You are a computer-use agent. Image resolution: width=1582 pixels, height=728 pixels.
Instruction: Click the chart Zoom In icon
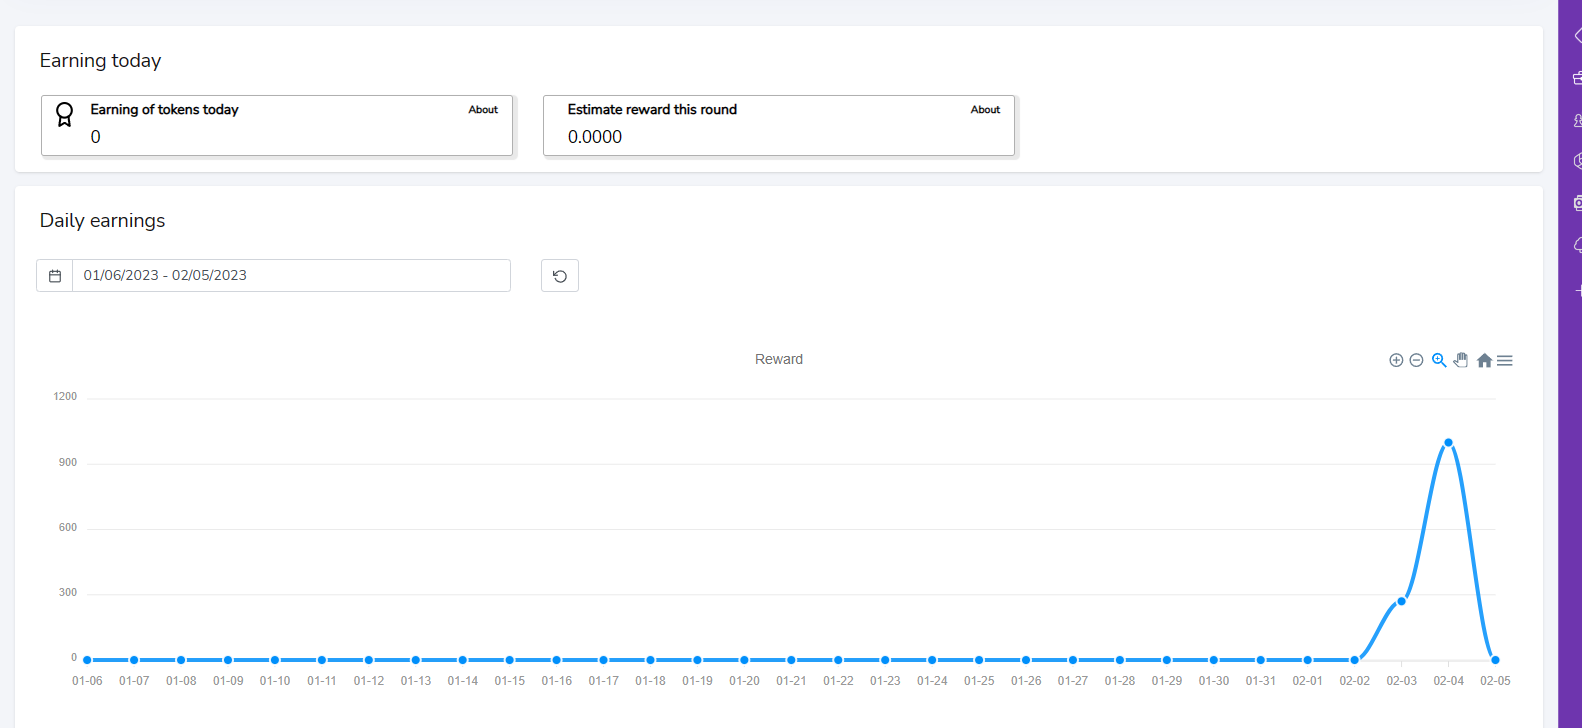[1396, 360]
